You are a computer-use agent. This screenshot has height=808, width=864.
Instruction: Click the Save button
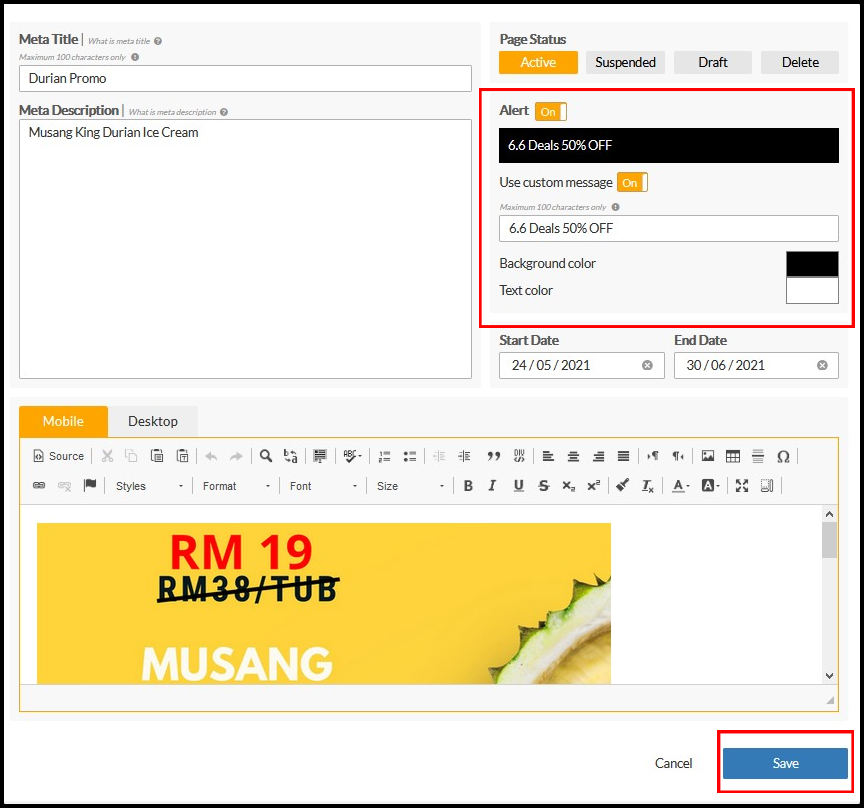(x=785, y=763)
